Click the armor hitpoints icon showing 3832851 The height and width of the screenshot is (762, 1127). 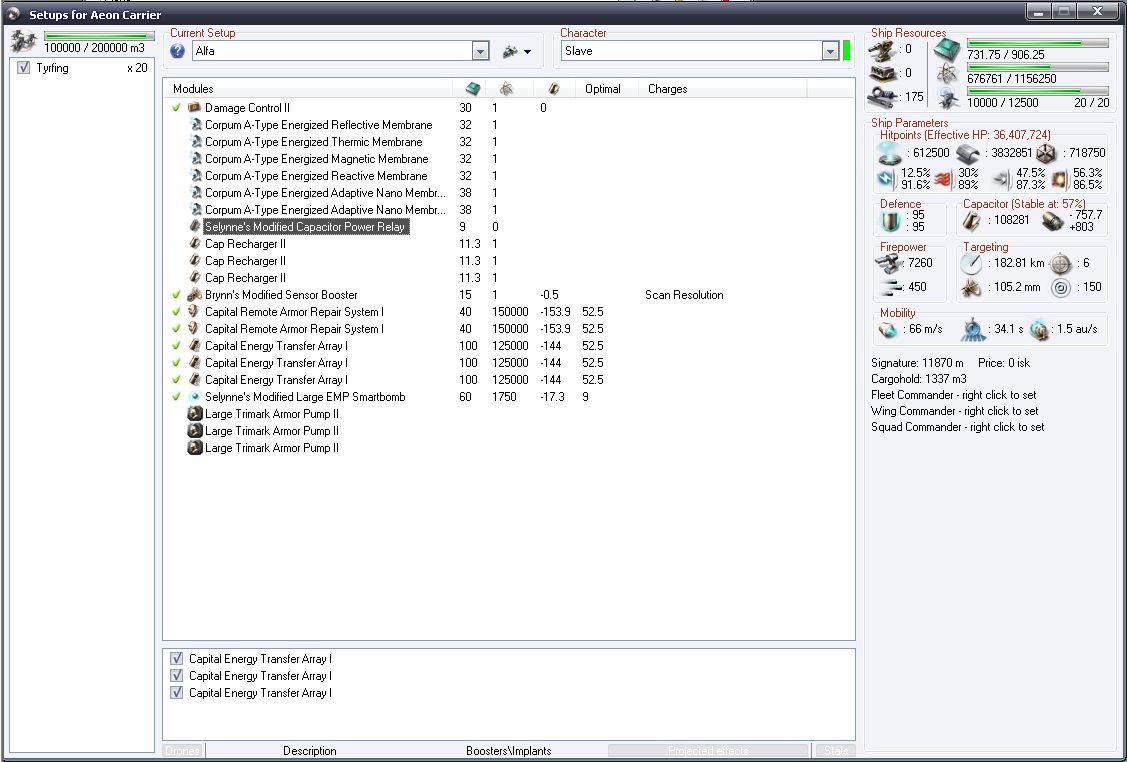pyautogui.click(x=969, y=152)
